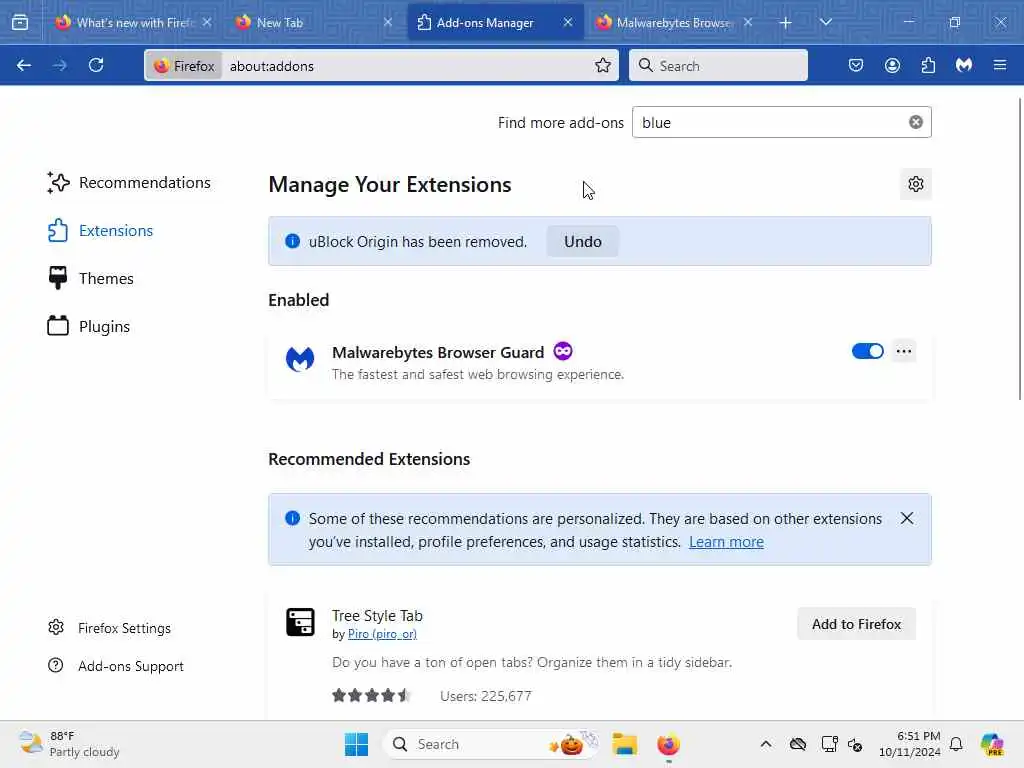Open the Themes sidebar category
Screen dimensions: 1024x768
pos(90,278)
